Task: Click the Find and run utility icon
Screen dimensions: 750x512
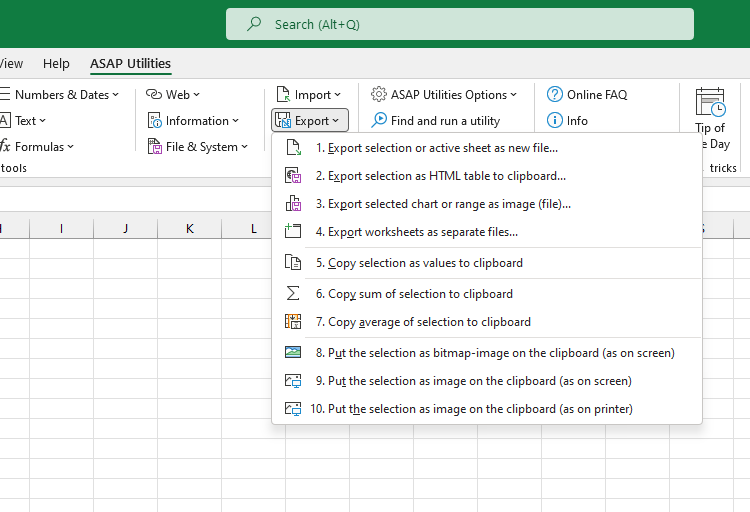Action: [x=379, y=120]
